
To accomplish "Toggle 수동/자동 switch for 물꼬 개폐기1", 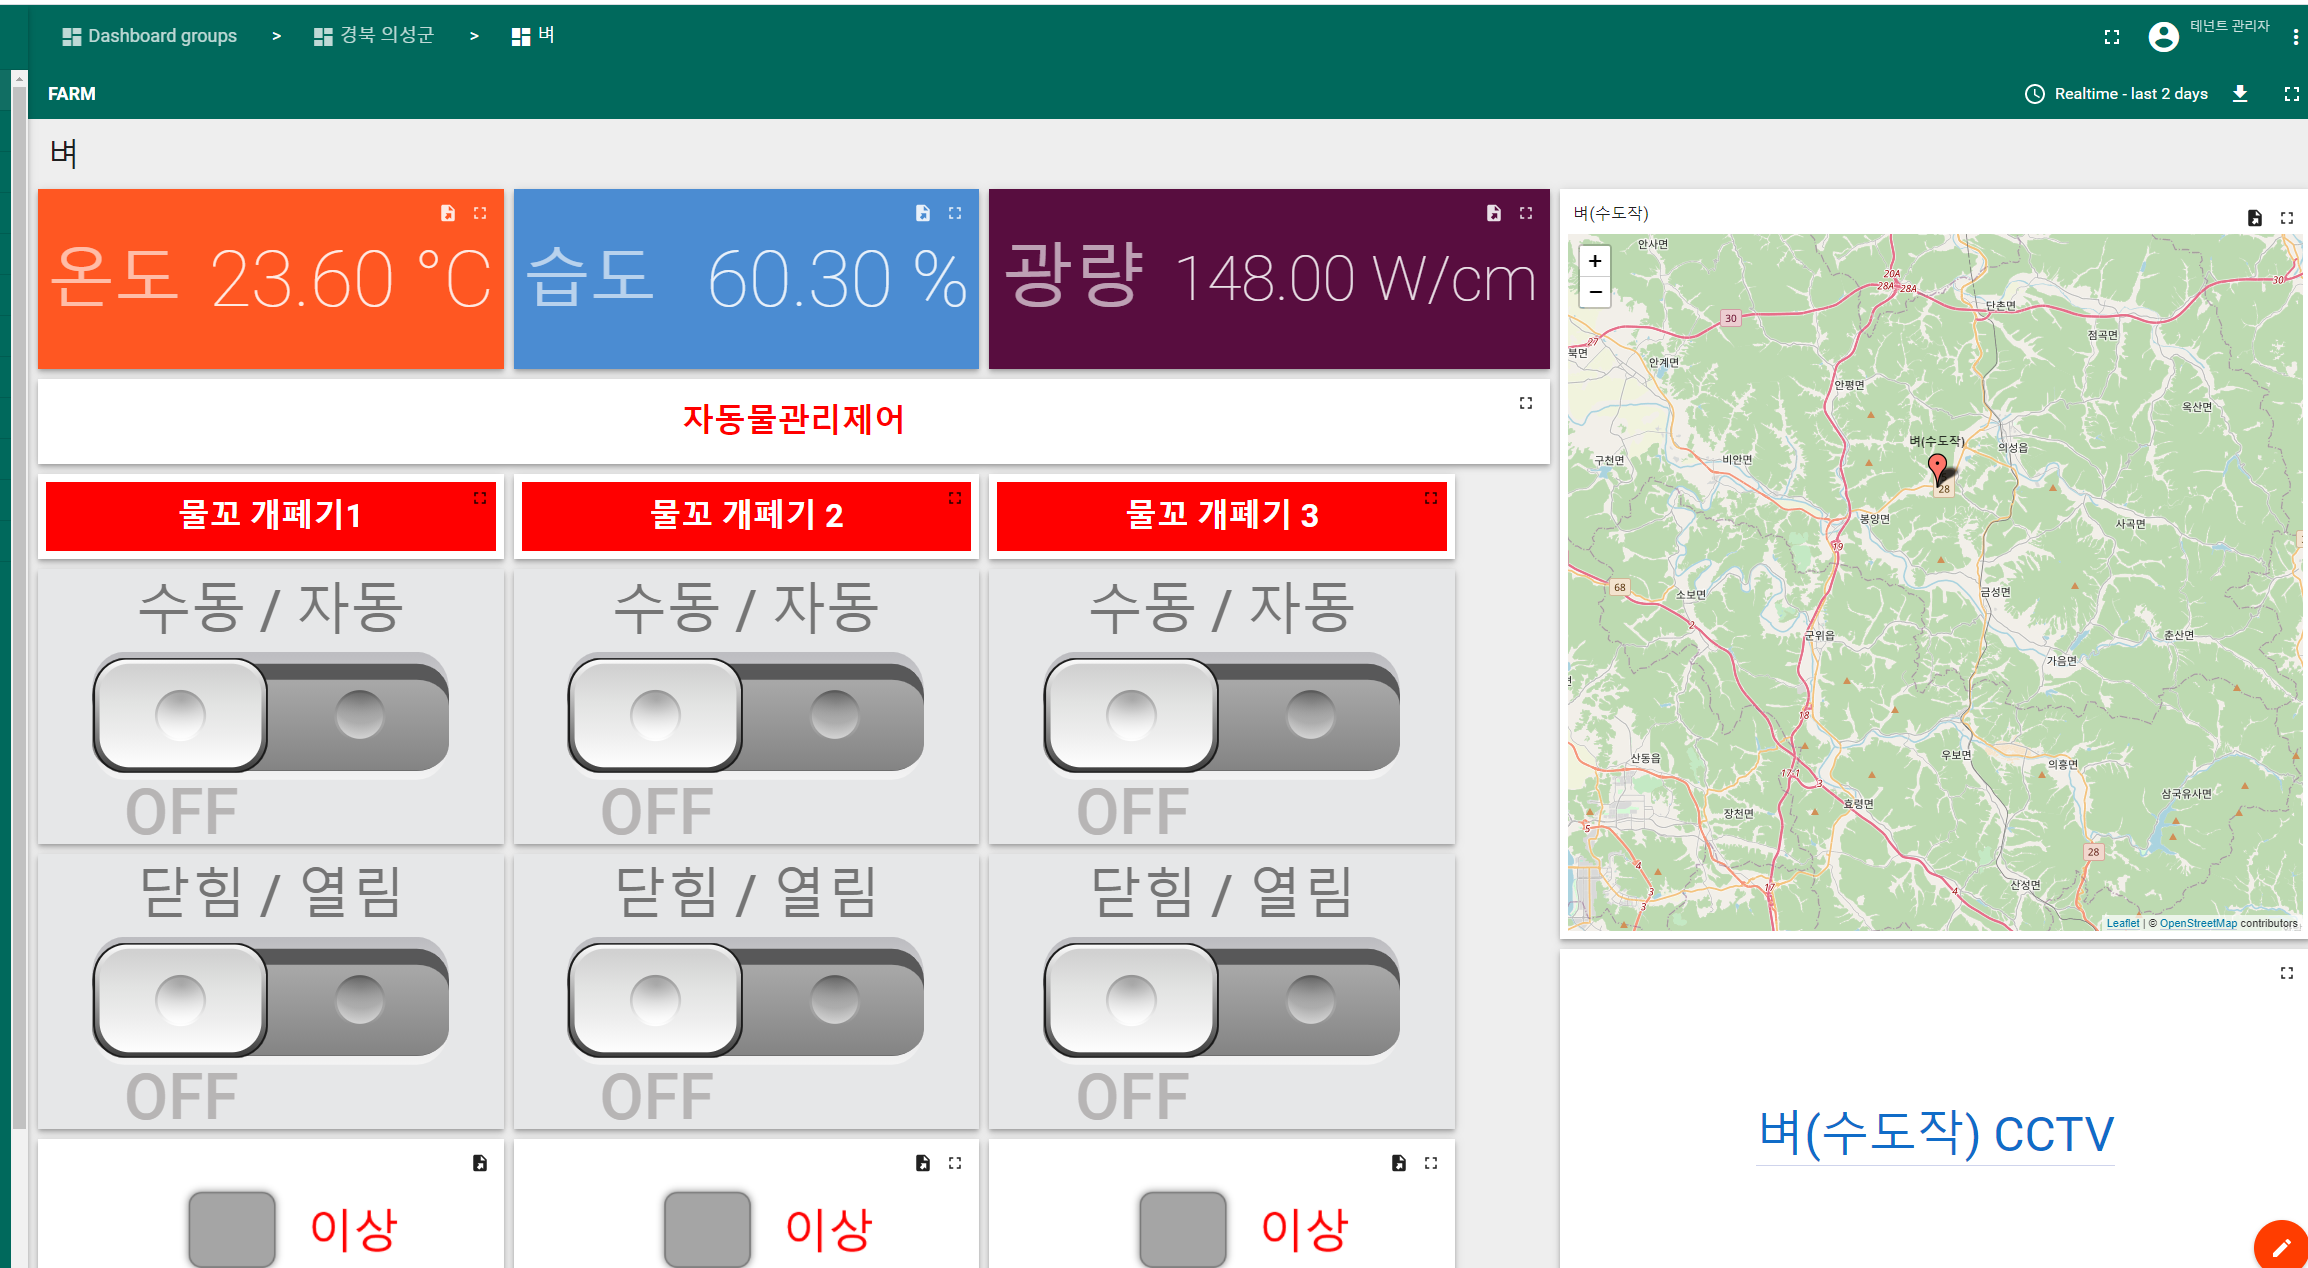I will 271,715.
